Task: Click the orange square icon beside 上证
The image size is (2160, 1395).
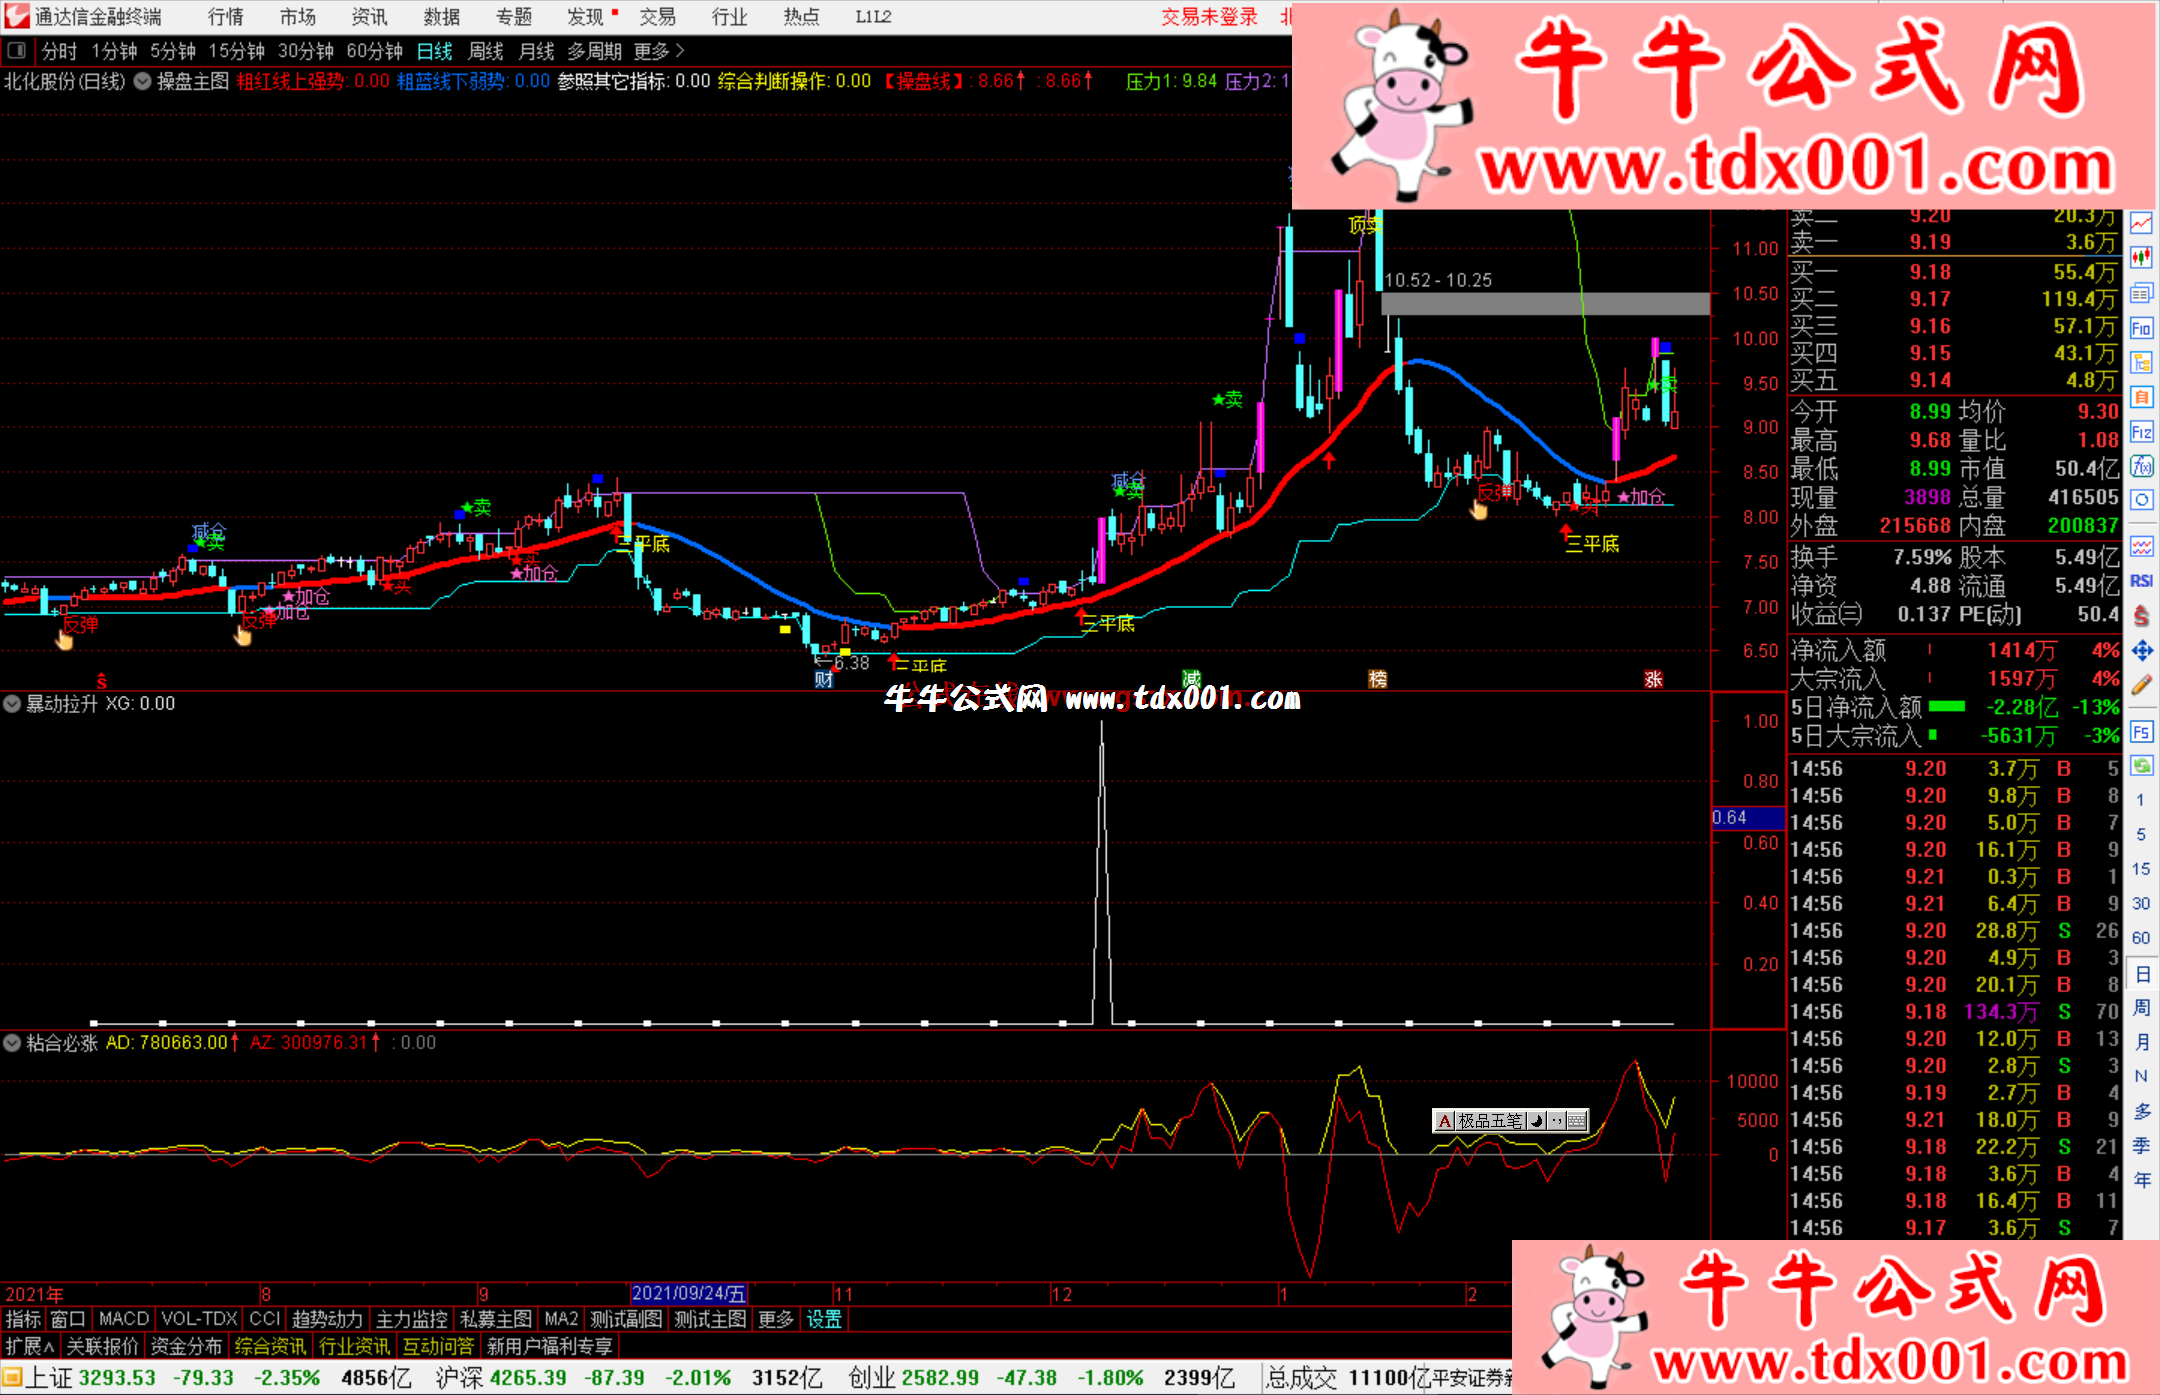Action: (12, 1378)
